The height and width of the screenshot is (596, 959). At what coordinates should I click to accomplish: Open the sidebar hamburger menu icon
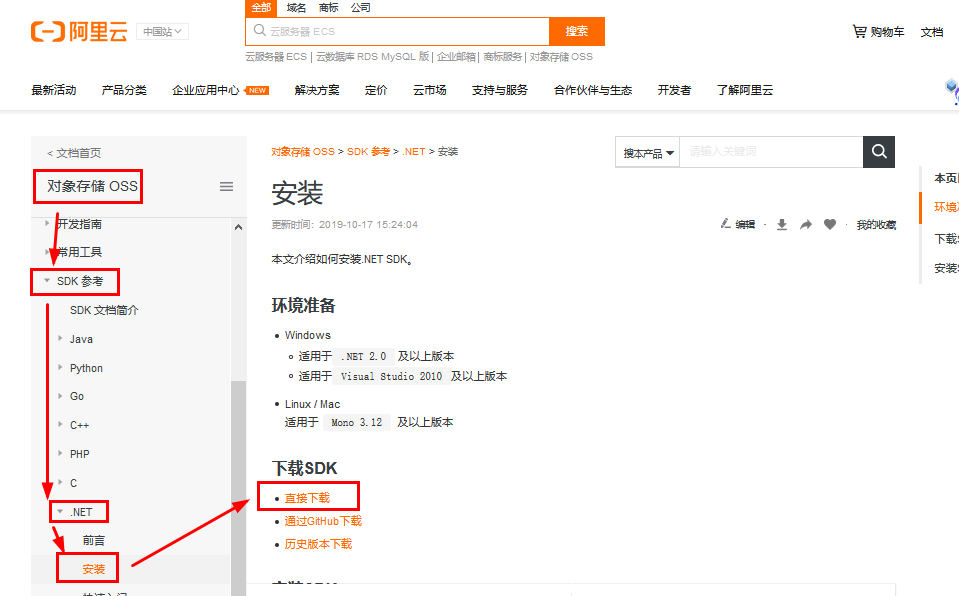point(226,187)
